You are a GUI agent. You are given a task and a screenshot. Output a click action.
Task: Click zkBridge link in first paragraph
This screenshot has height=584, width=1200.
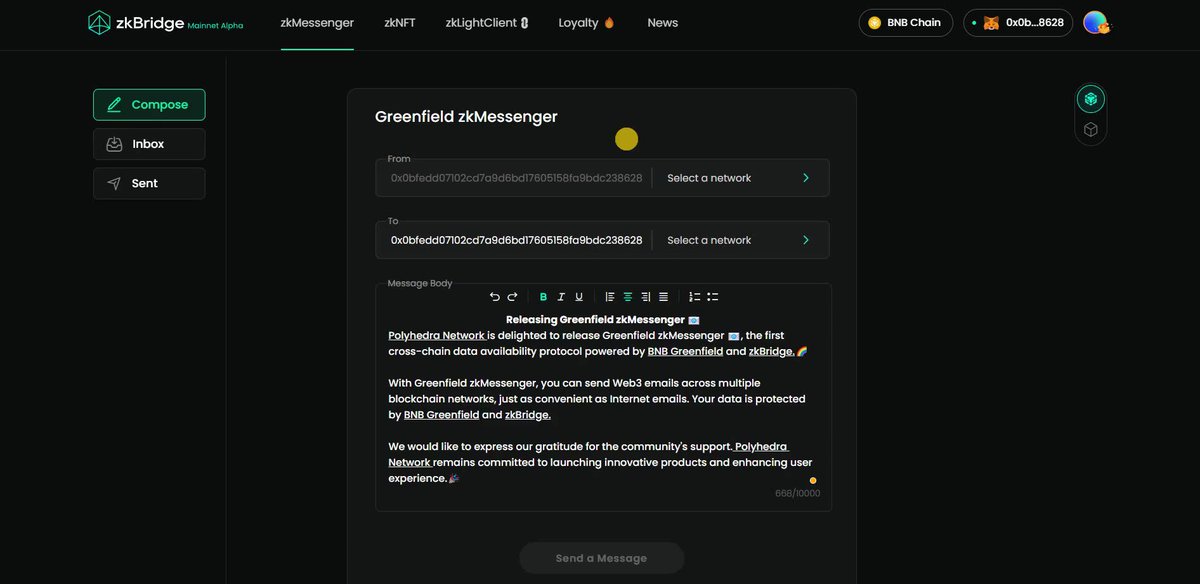tap(772, 352)
